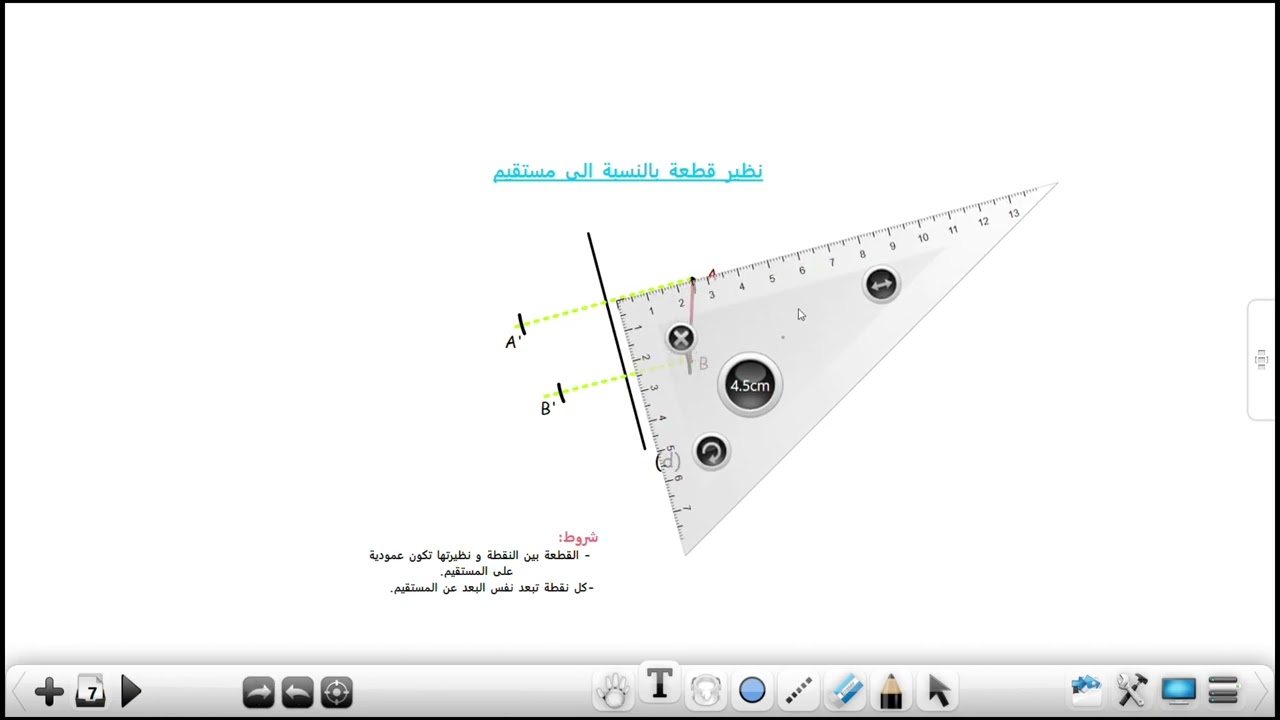The width and height of the screenshot is (1280, 720).
Task: Select the lasso eraser tool
Action: coord(706,691)
